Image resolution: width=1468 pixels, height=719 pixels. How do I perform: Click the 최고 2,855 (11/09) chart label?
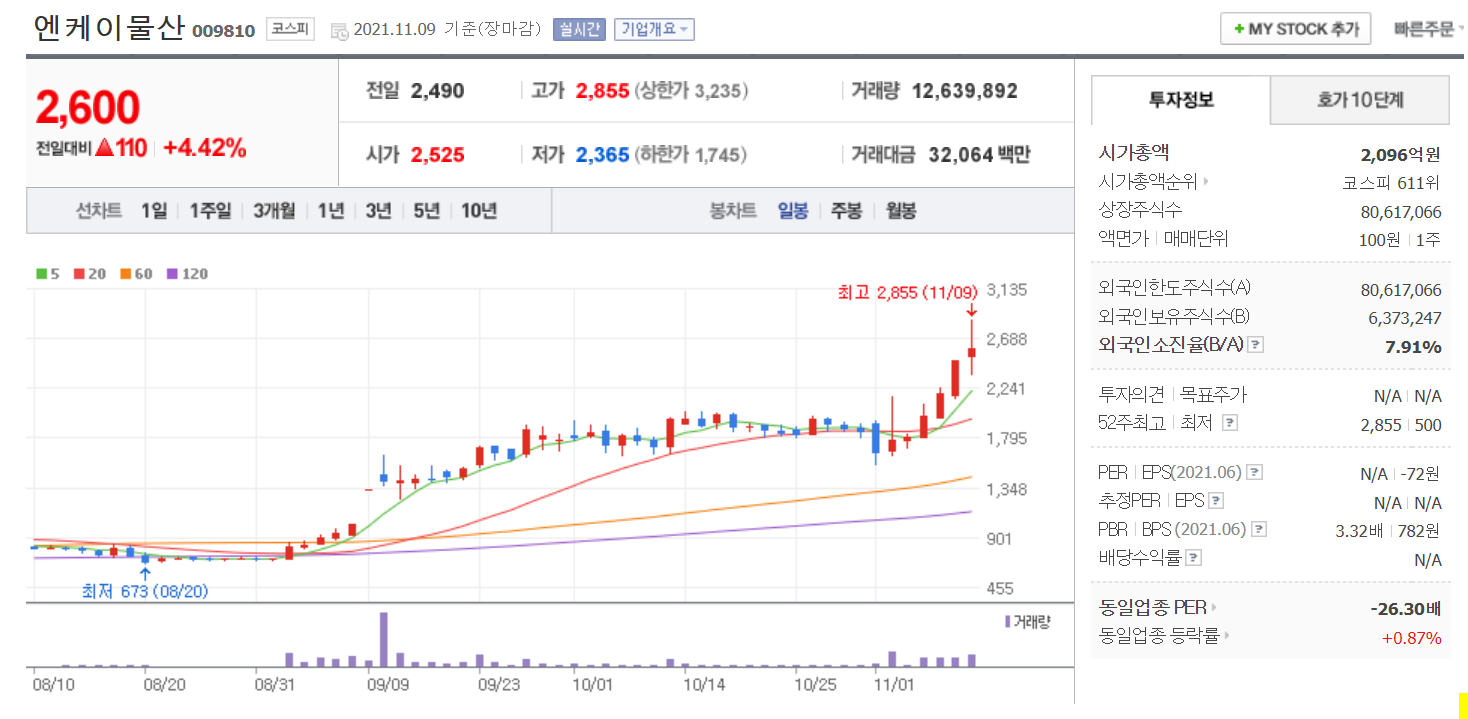[906, 293]
